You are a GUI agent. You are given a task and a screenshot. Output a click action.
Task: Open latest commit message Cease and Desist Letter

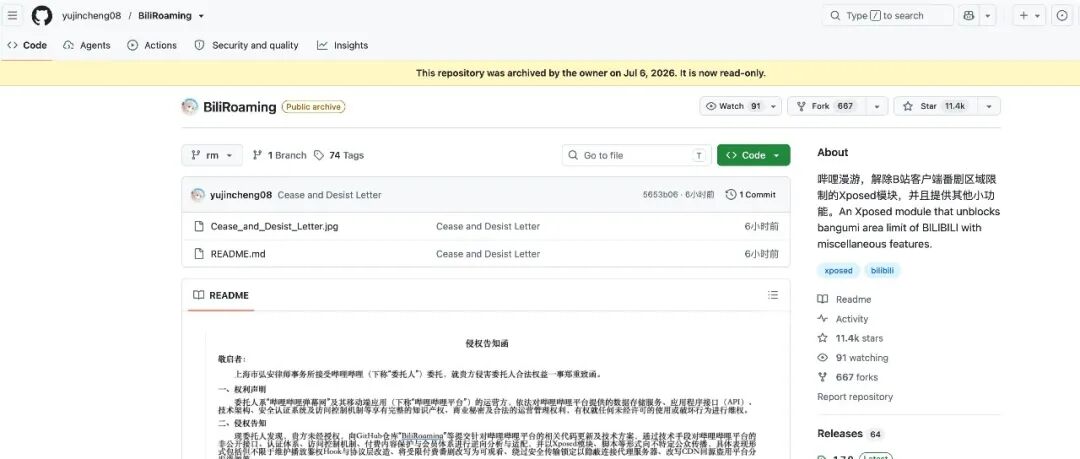(329, 195)
